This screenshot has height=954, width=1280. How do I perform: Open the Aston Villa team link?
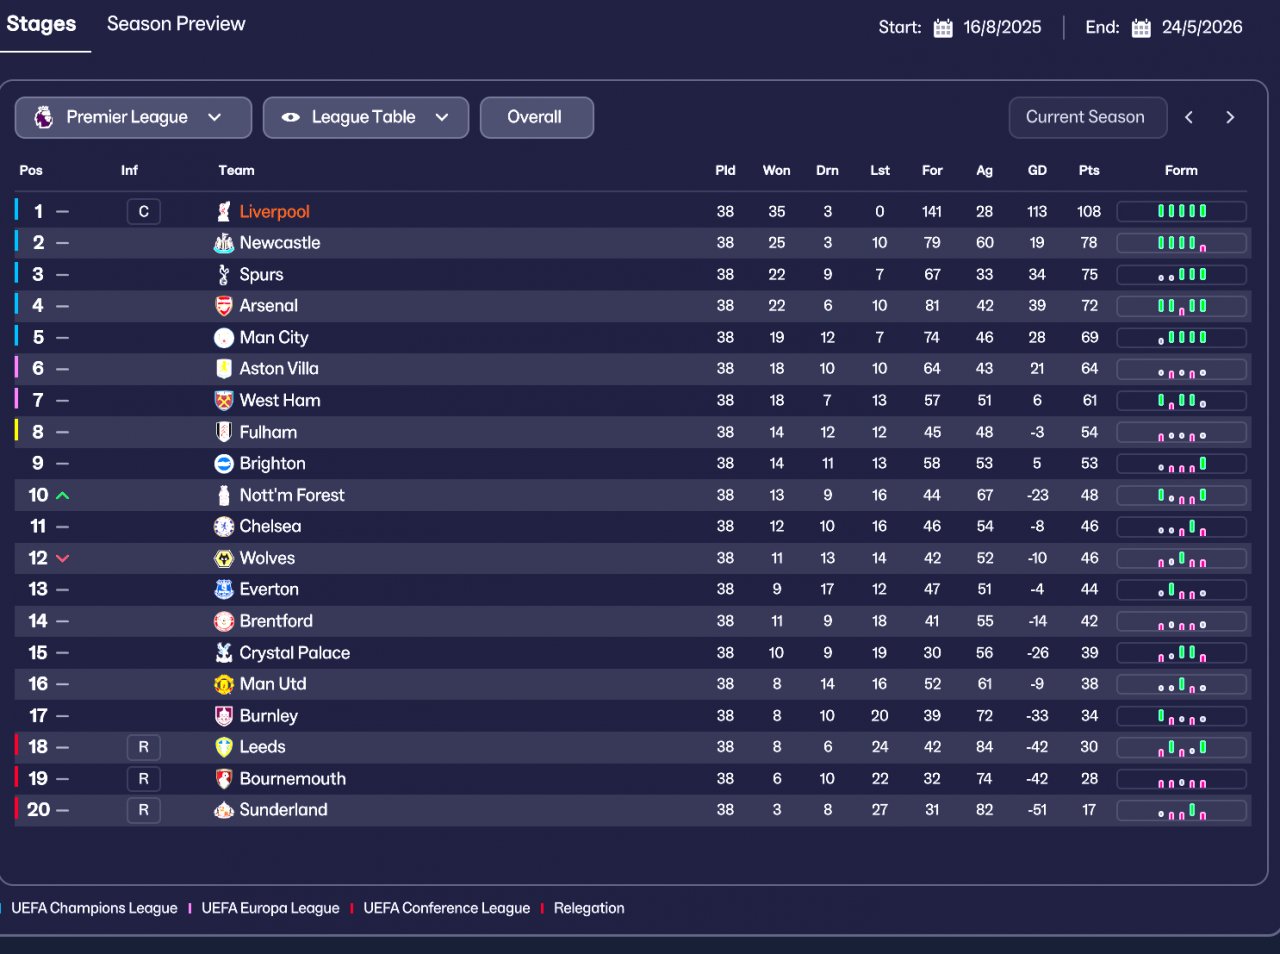click(x=279, y=369)
